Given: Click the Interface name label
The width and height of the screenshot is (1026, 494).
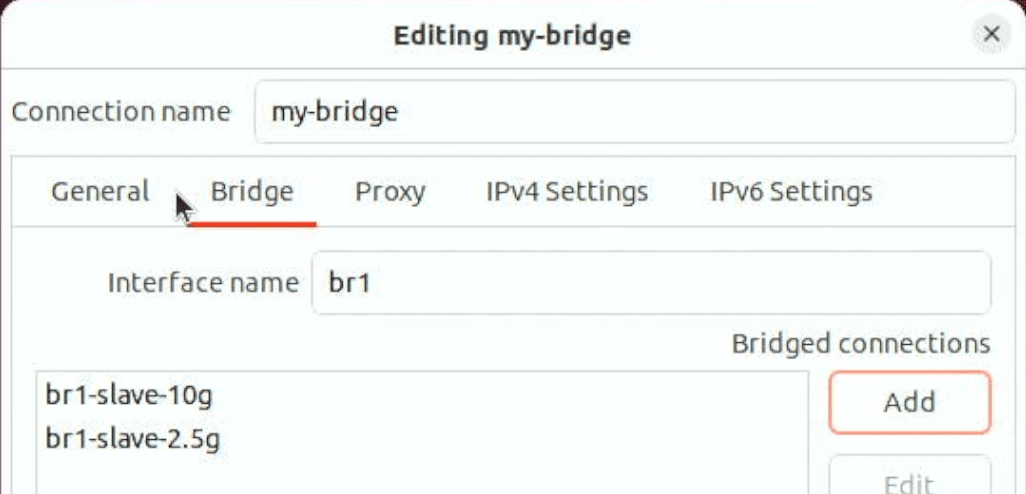Looking at the screenshot, I should click(203, 283).
